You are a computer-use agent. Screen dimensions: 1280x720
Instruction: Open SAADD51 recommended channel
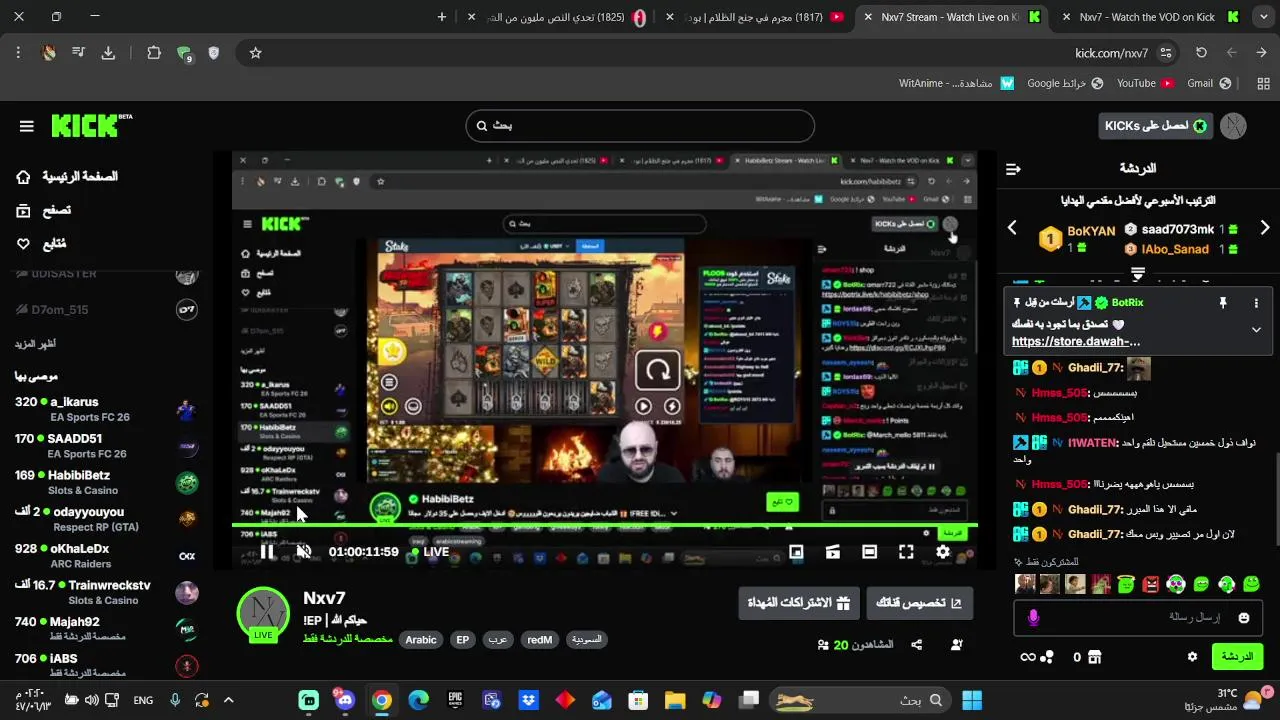pos(107,446)
